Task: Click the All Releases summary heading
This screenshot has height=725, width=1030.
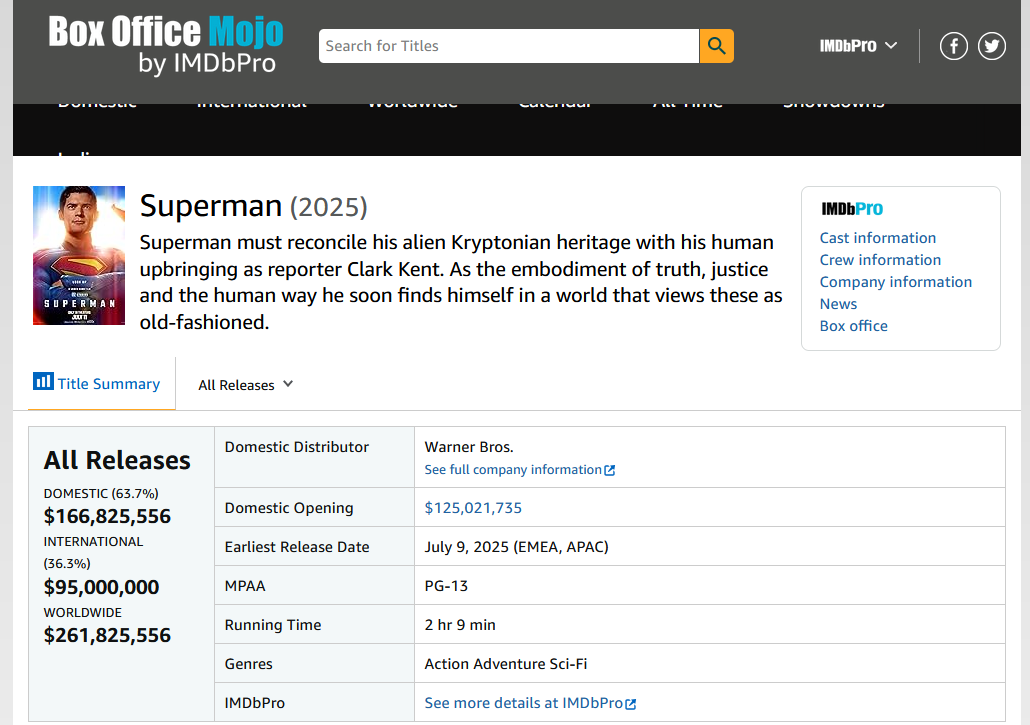Action: point(117,460)
